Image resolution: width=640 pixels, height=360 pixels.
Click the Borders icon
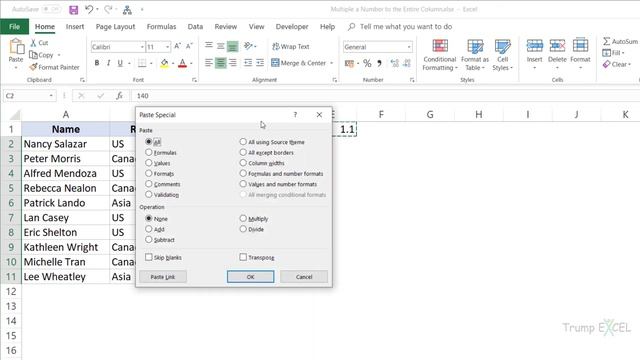(142, 63)
